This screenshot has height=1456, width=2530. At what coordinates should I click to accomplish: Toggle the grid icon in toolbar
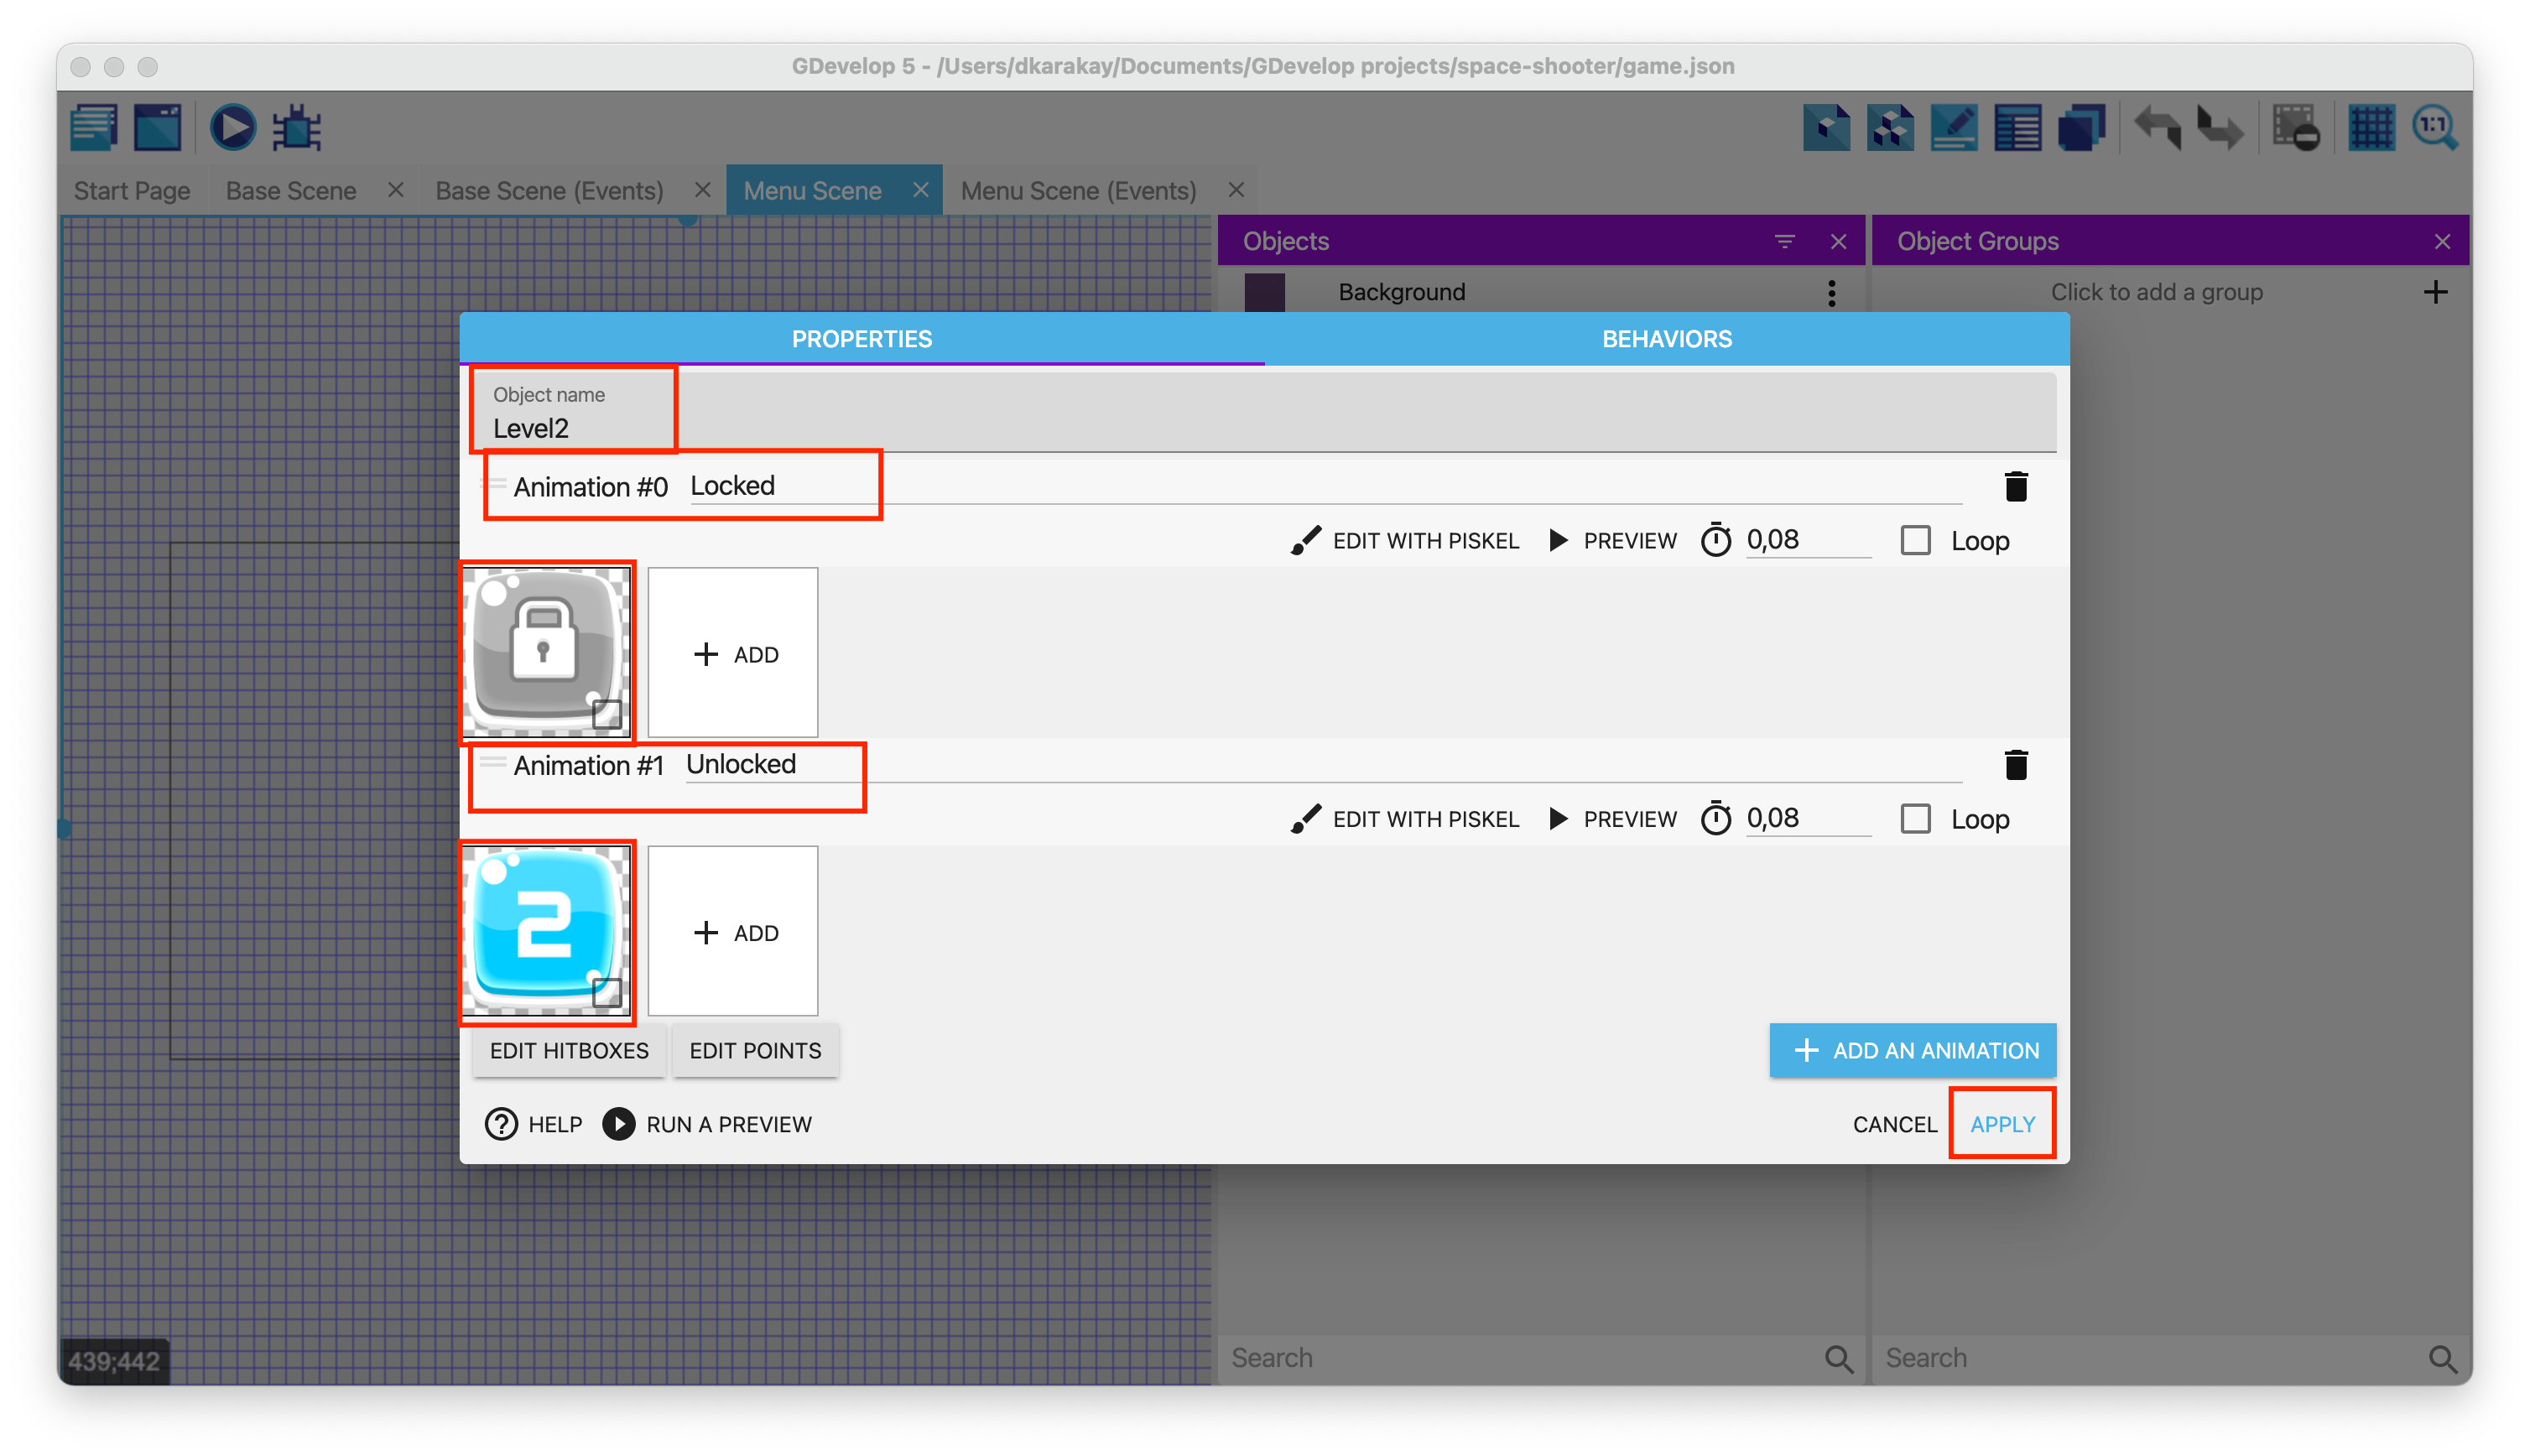[2371, 128]
